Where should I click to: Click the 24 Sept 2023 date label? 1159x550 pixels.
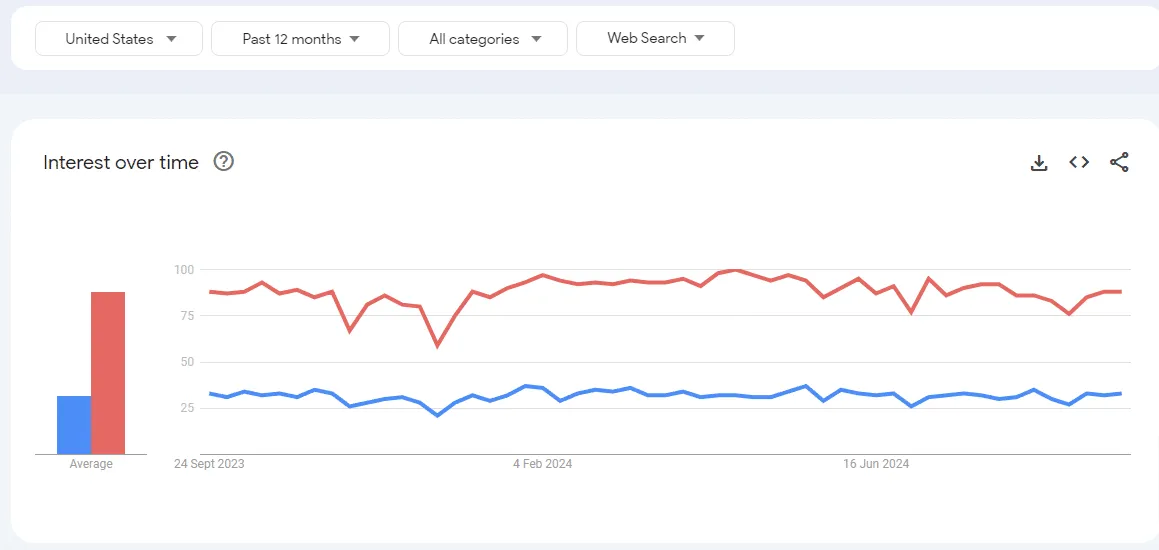pos(209,464)
